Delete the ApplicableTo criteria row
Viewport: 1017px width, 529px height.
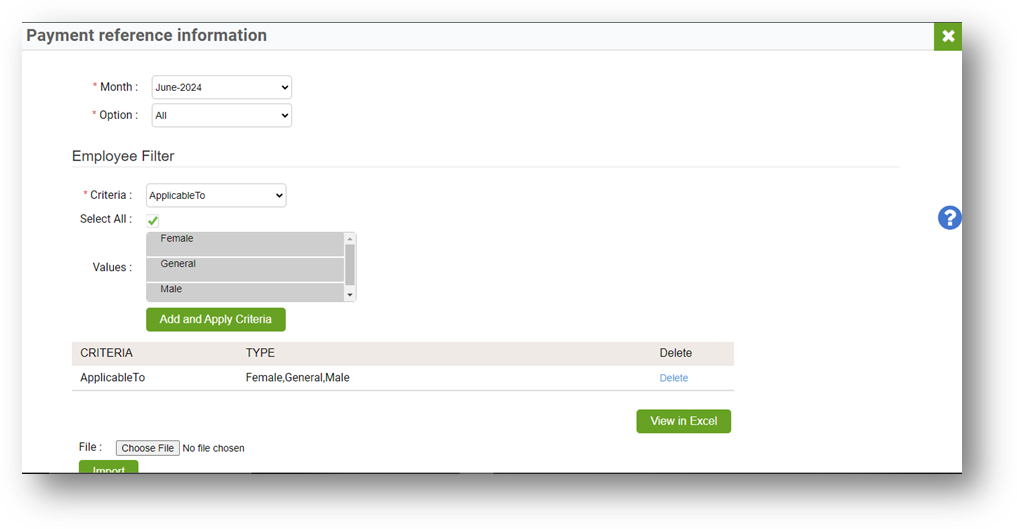point(673,378)
